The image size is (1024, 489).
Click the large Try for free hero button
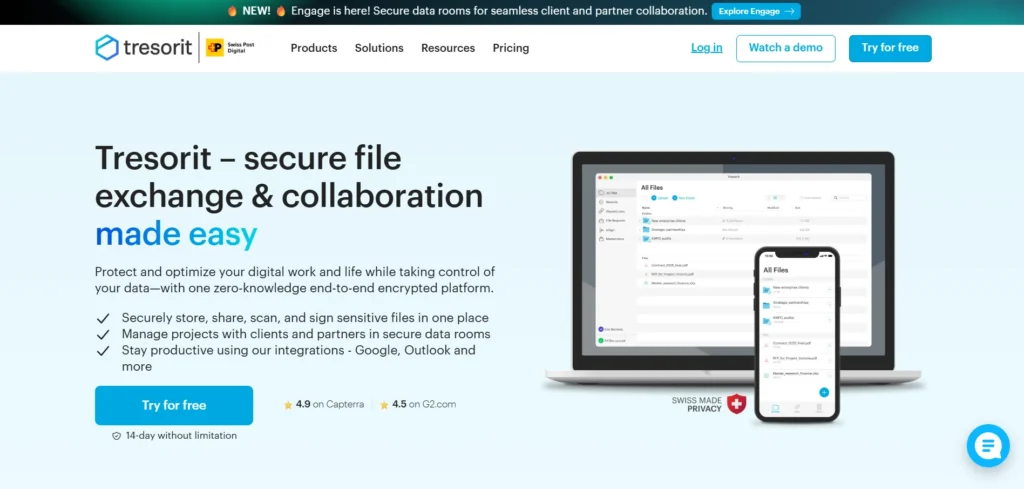point(174,405)
